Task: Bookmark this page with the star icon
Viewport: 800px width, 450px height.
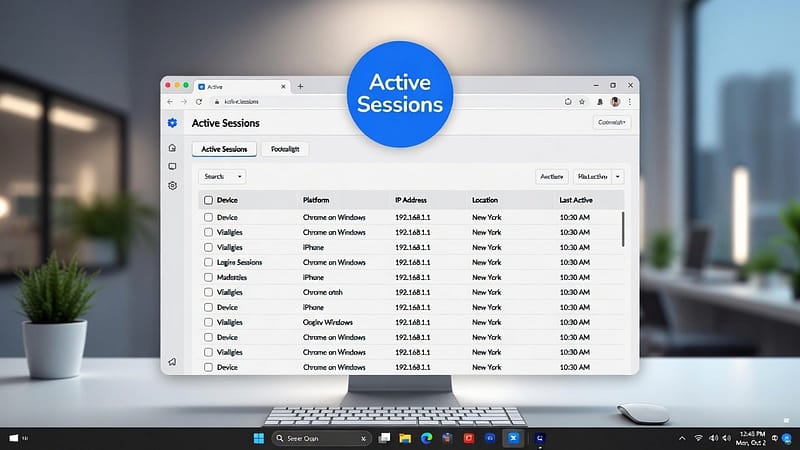Action: 582,102
